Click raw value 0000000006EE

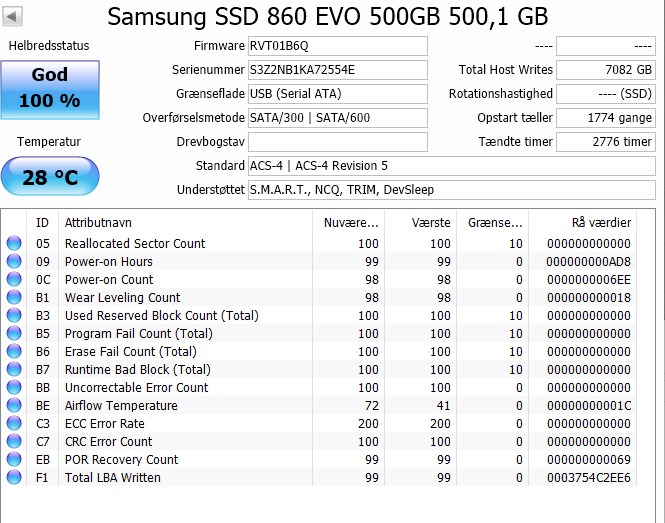pos(589,280)
